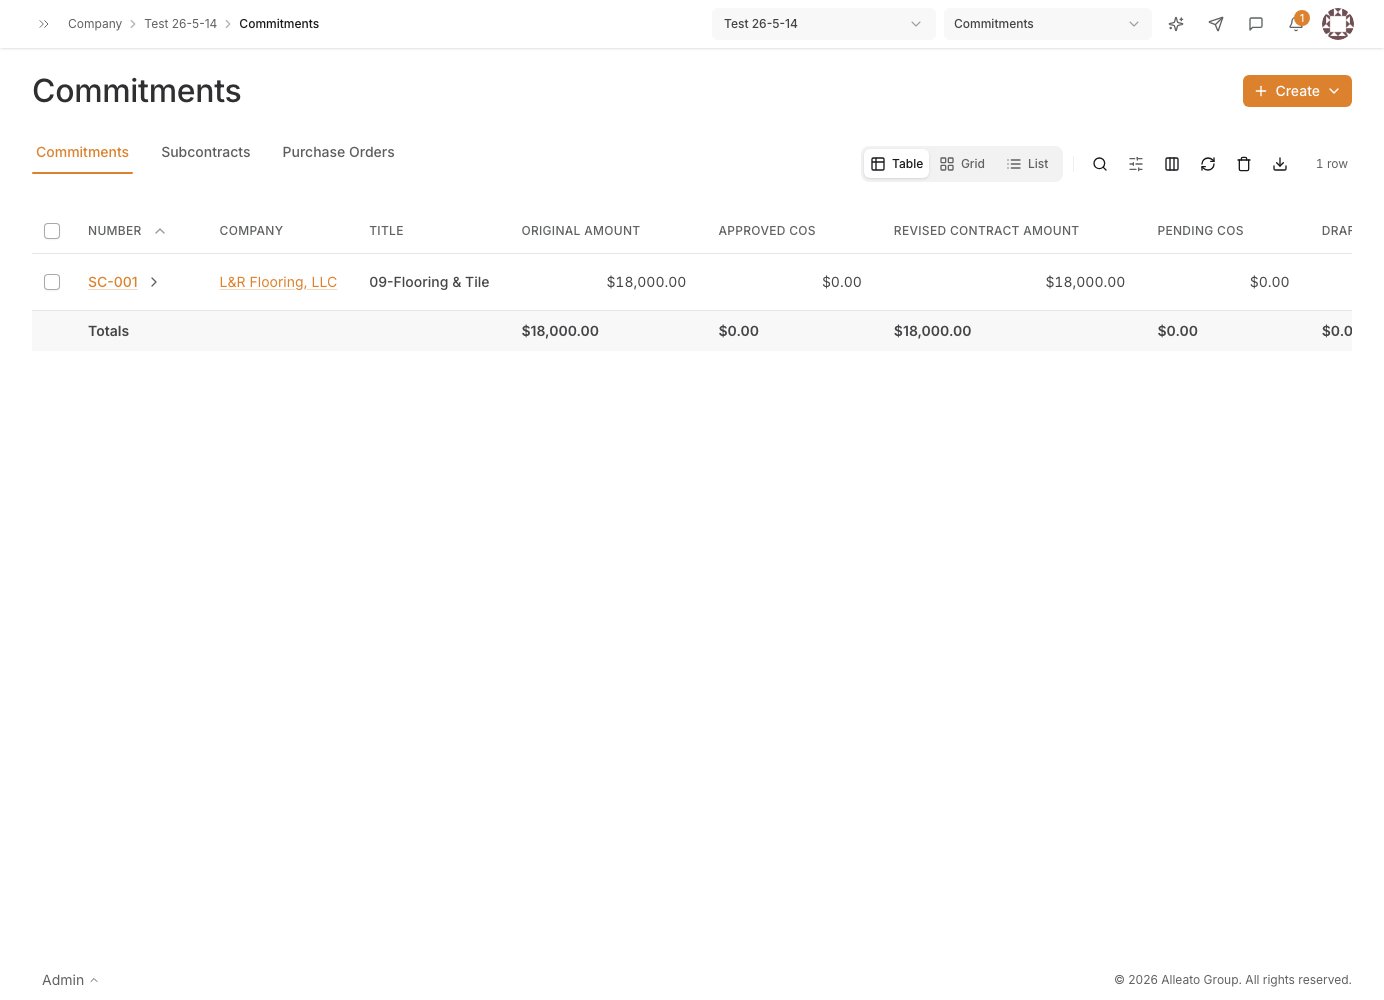Image resolution: width=1384 pixels, height=1000 pixels.
Task: Click the 09-Flooring & Tile title cell
Action: click(x=429, y=282)
